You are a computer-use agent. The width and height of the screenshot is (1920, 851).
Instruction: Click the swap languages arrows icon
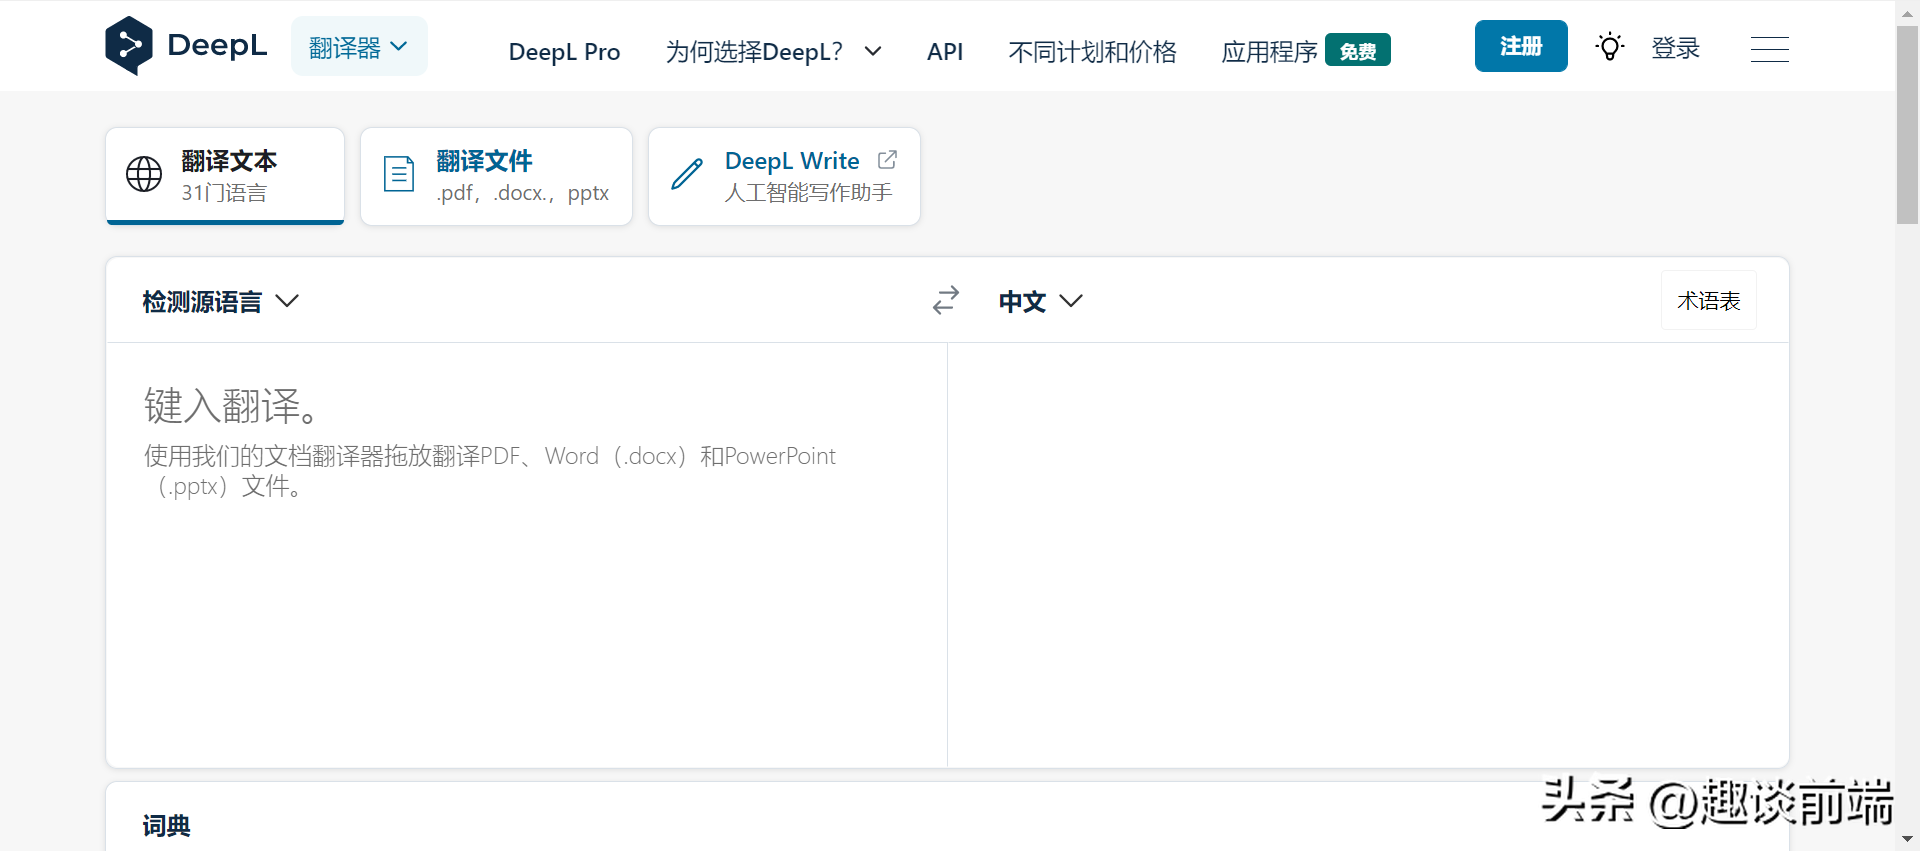click(946, 300)
